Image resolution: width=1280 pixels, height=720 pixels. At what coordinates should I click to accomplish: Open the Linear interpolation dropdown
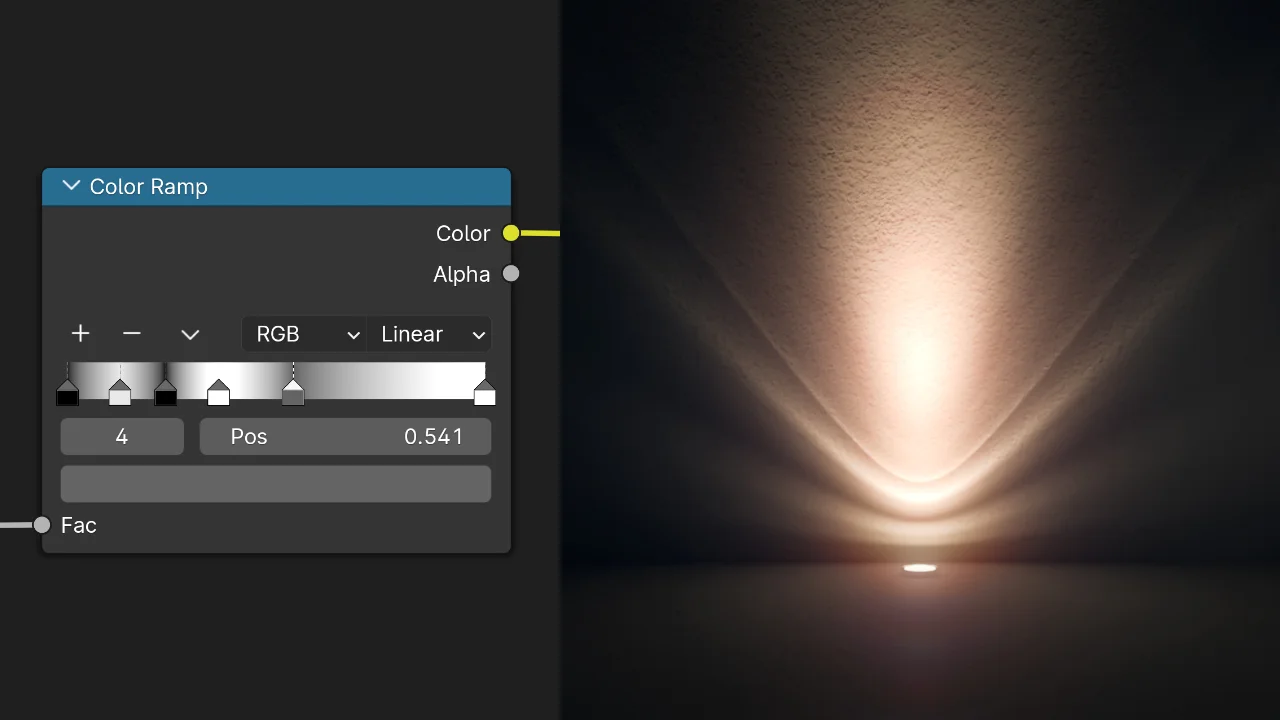click(x=429, y=334)
